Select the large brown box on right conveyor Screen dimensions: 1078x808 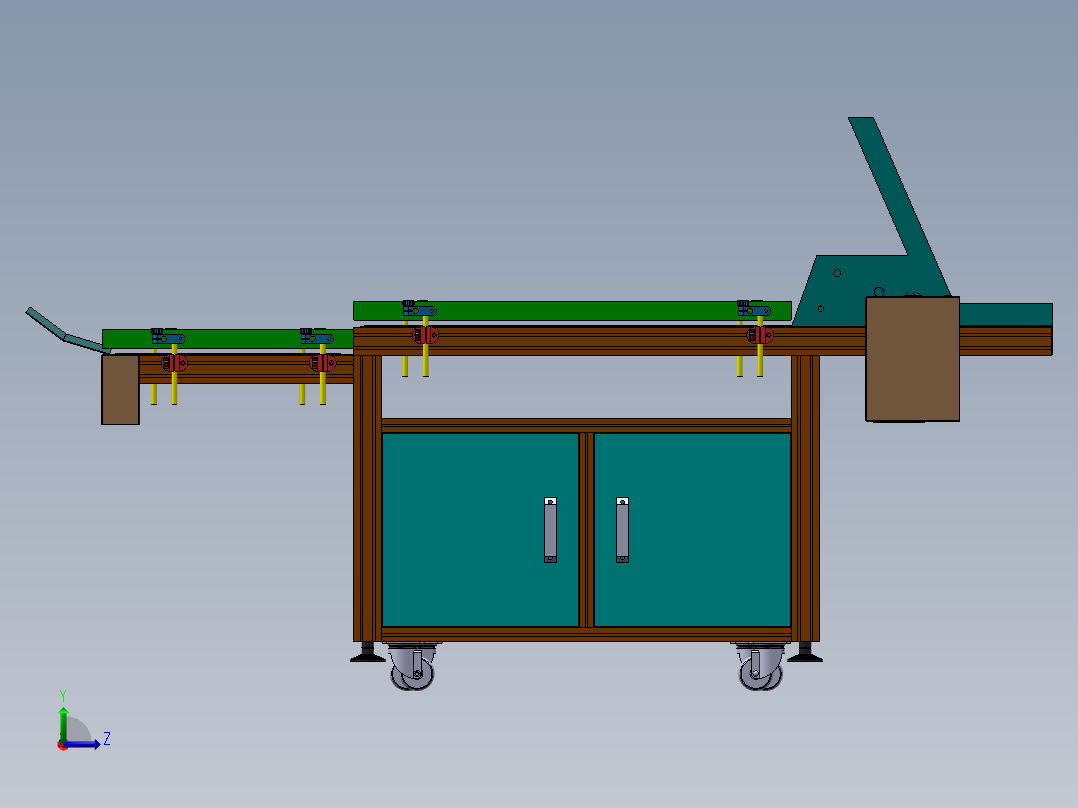[912, 359]
